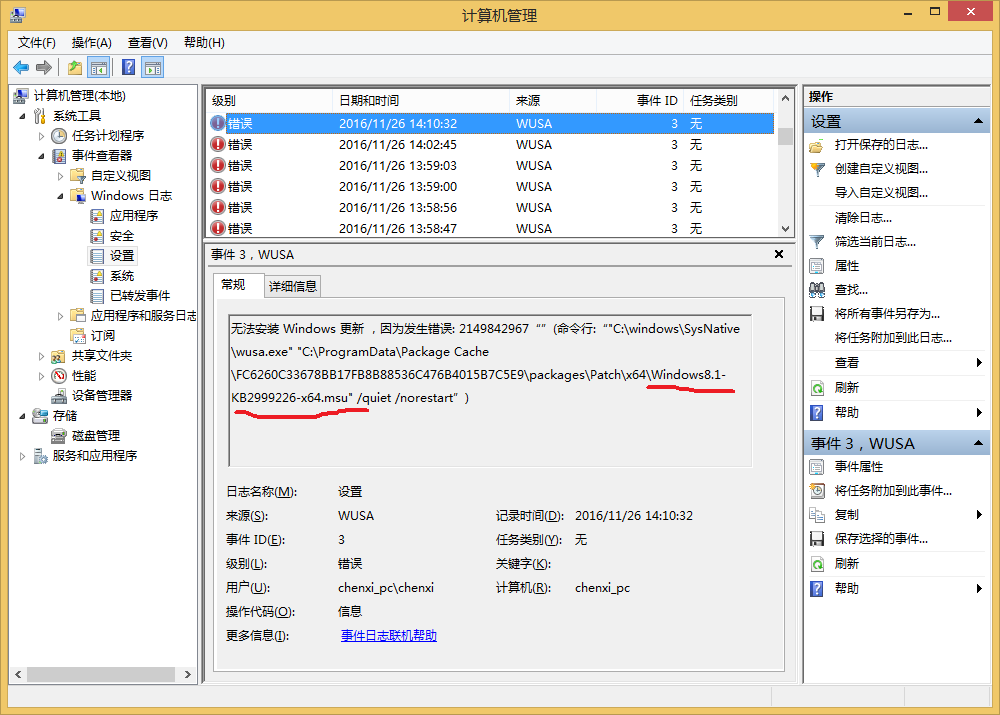Click Find (查找) binoculars action

coord(851,290)
